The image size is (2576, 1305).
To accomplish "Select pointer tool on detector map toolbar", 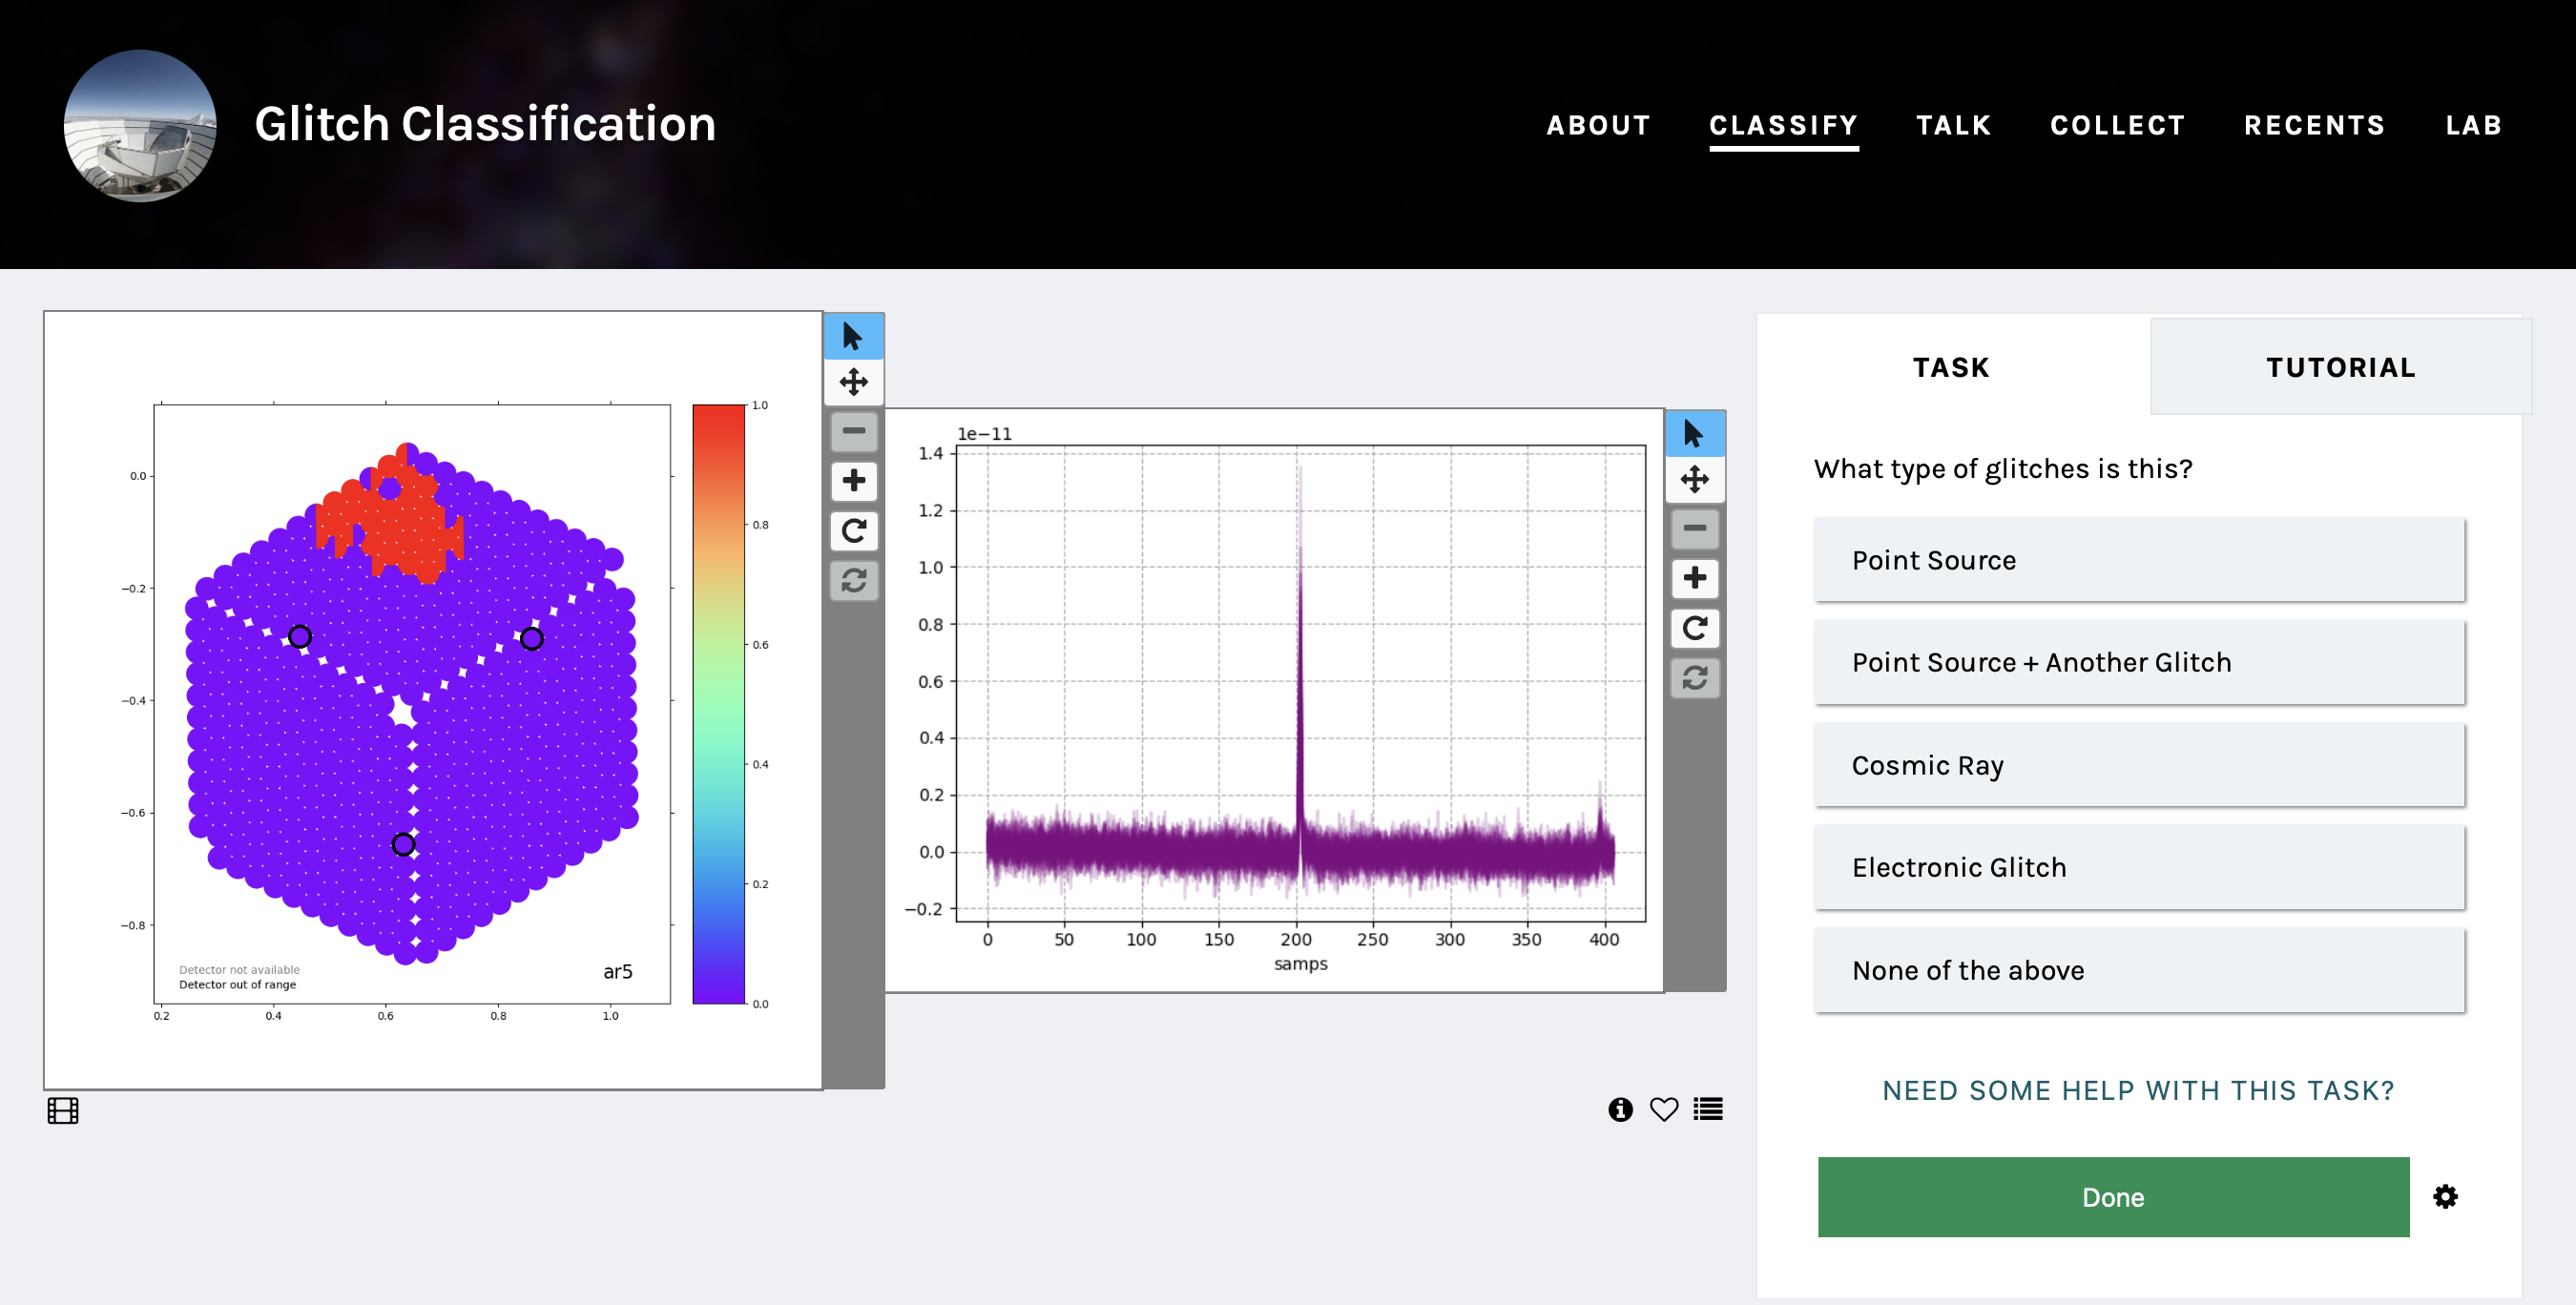I will pyautogui.click(x=853, y=336).
